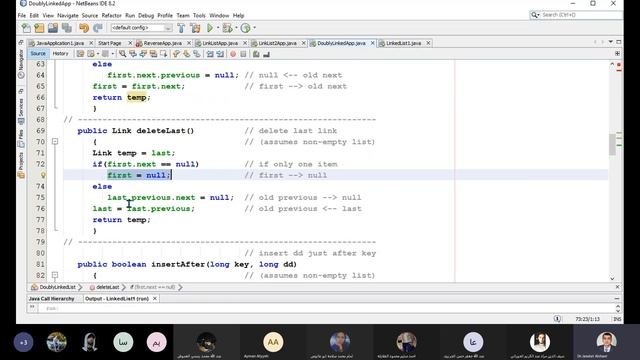Click the Shift Line Left icon
The width and height of the screenshot is (640, 360).
coord(210,54)
